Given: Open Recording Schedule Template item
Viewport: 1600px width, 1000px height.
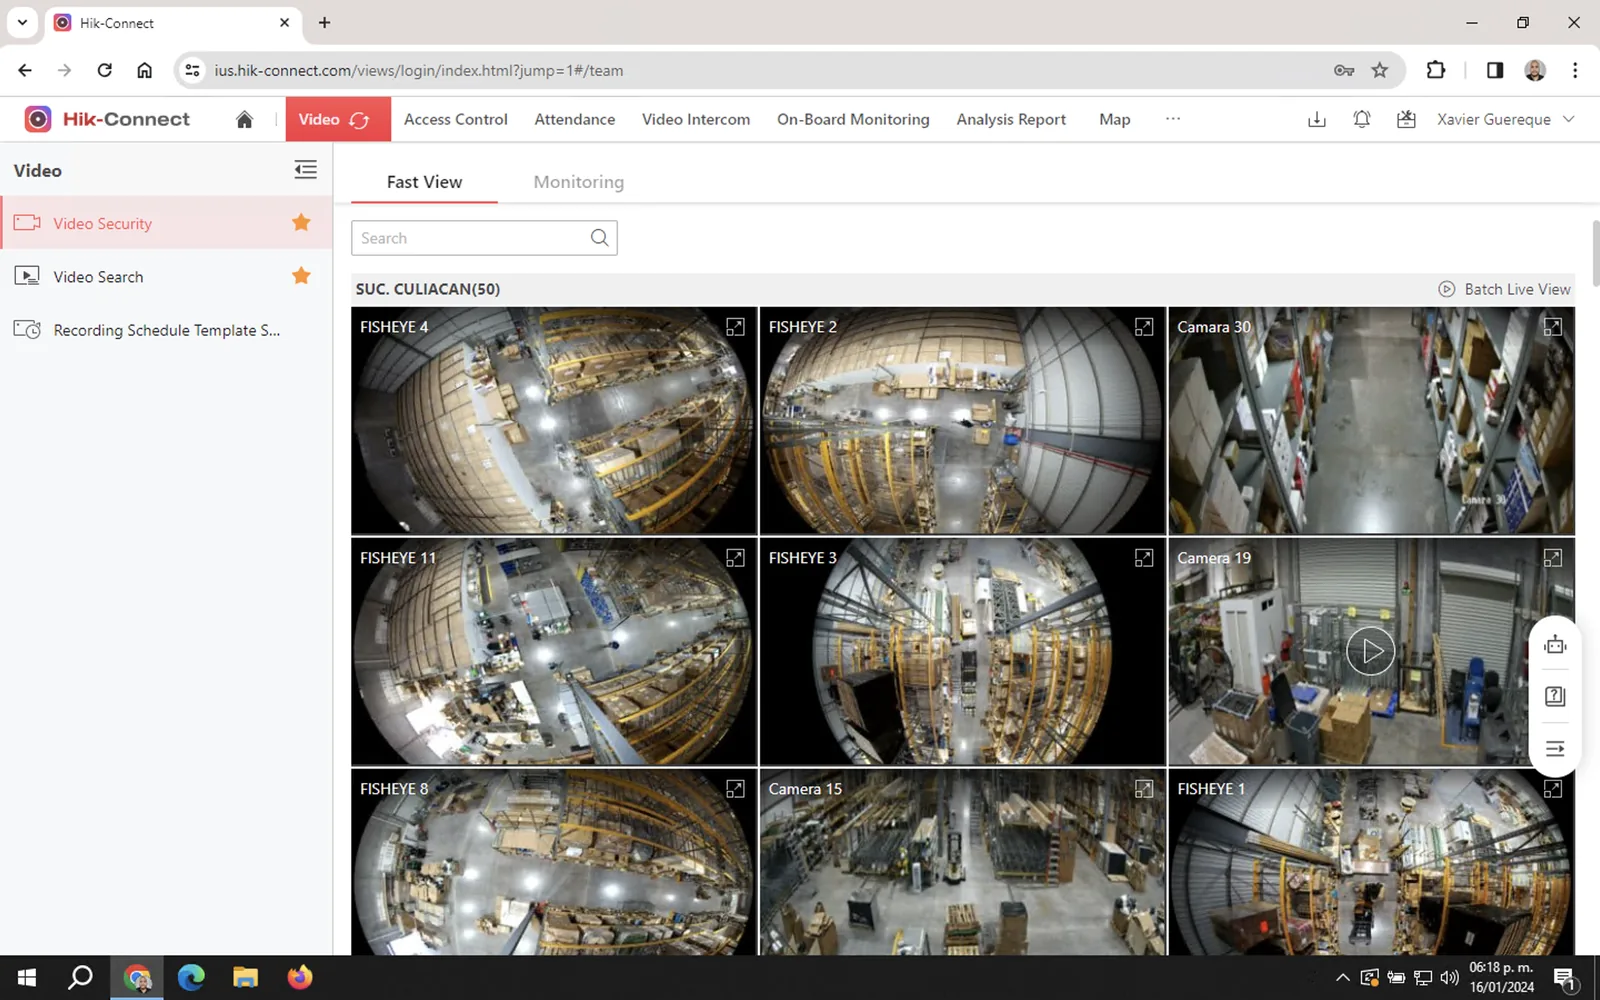Looking at the screenshot, I should [166, 330].
